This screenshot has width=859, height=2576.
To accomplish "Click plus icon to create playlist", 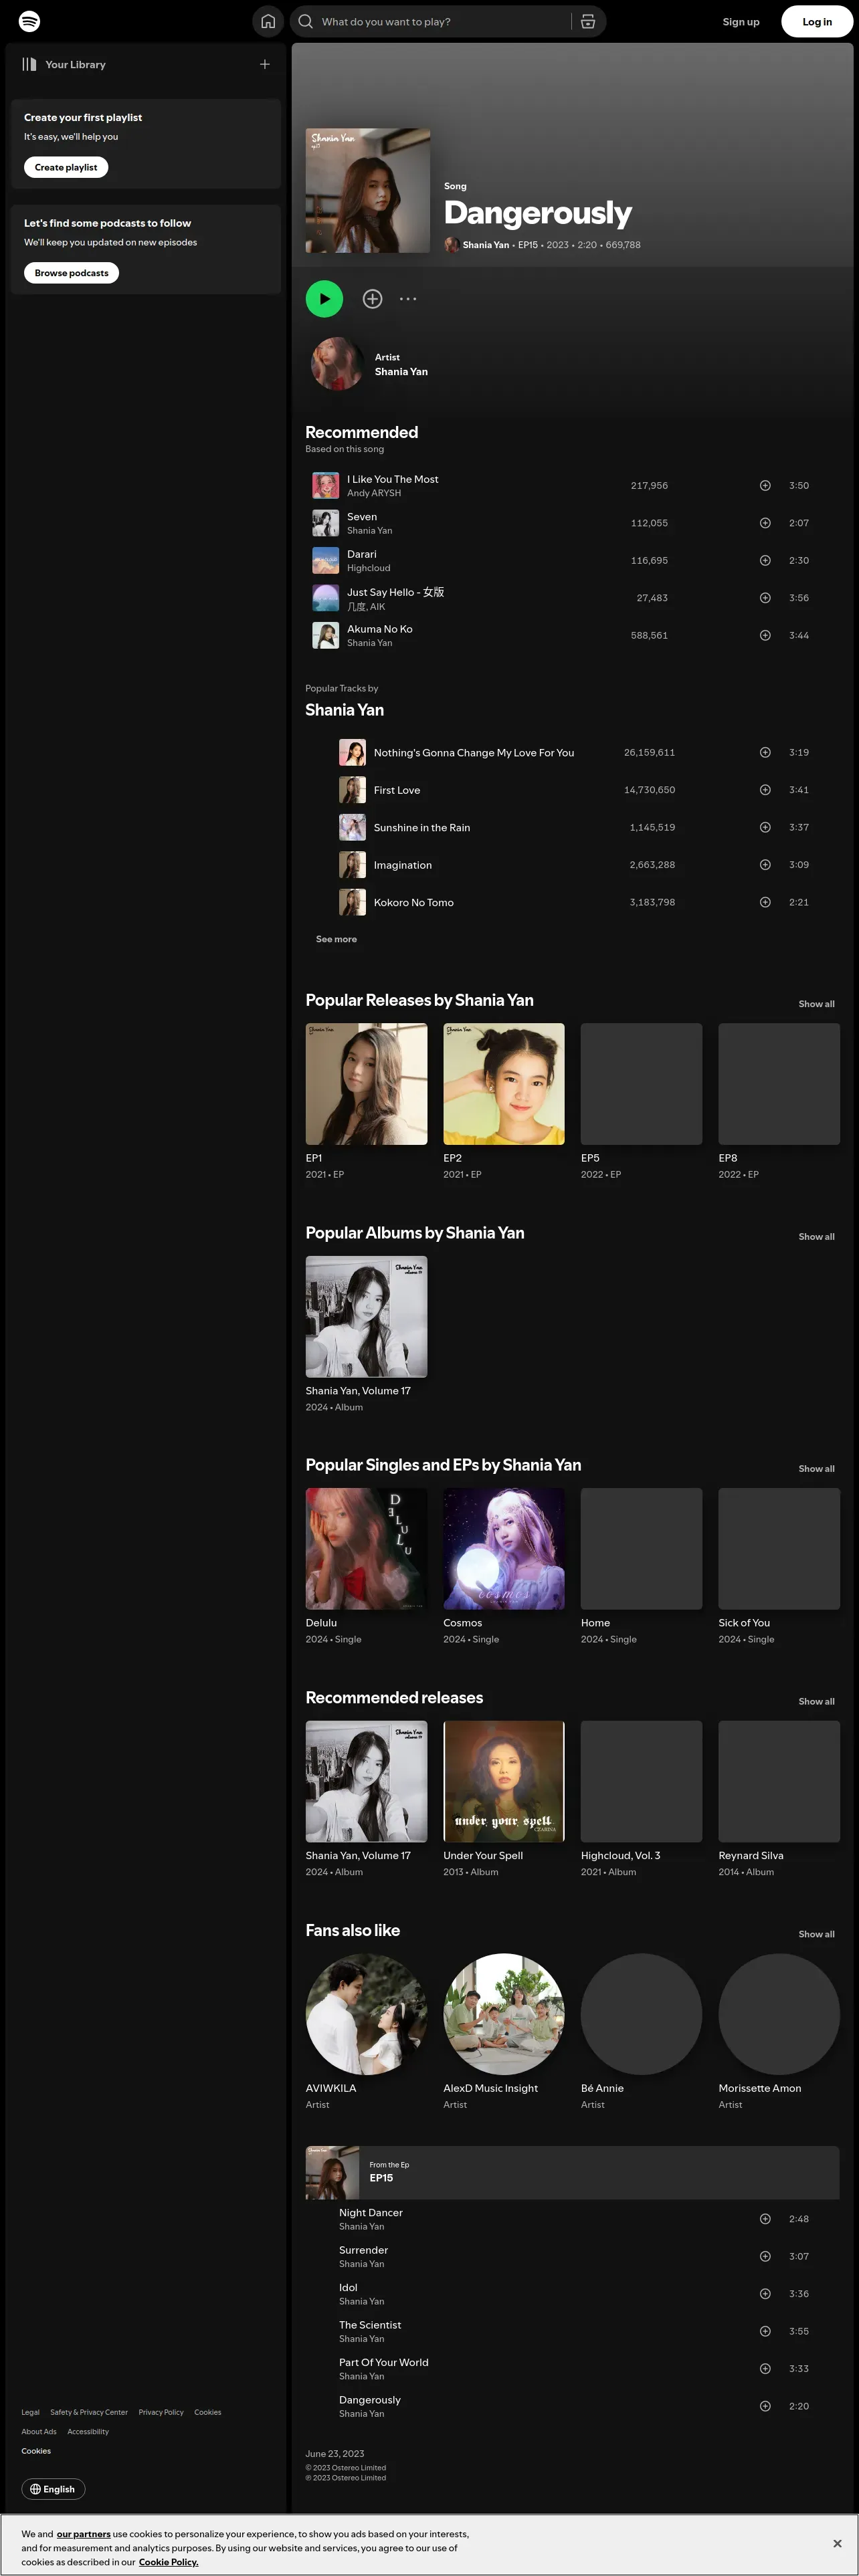I will (265, 64).
